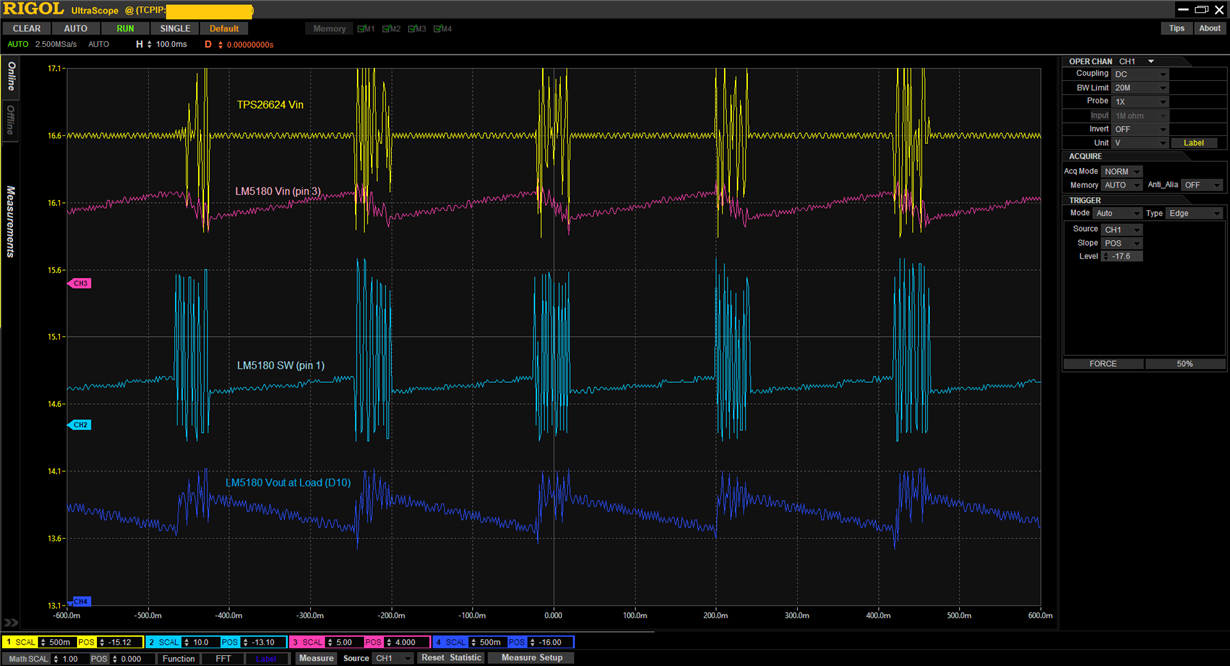Click the FORCE trigger button
The image size is (1230, 666).
[1103, 364]
